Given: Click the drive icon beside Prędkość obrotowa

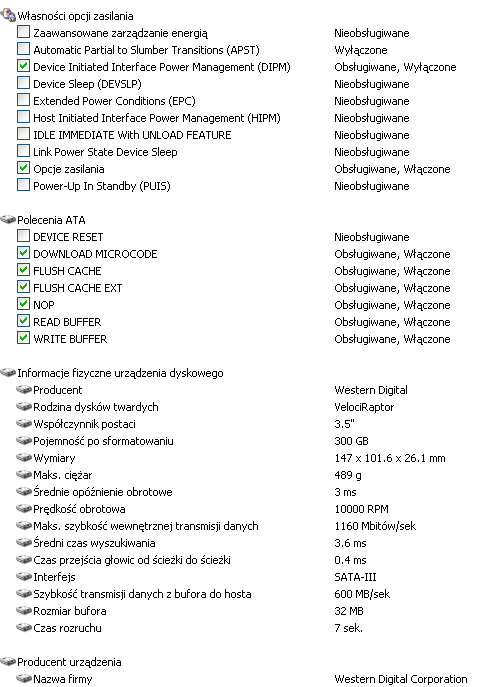Looking at the screenshot, I should click(24, 509).
